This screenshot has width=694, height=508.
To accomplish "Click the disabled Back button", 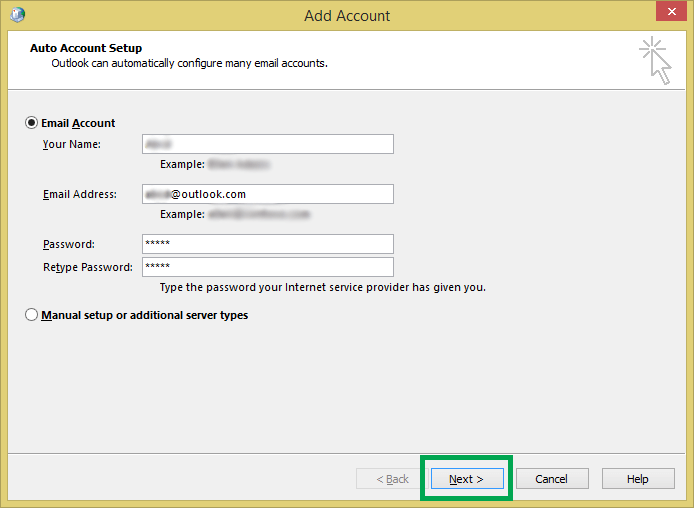I will tap(392, 479).
